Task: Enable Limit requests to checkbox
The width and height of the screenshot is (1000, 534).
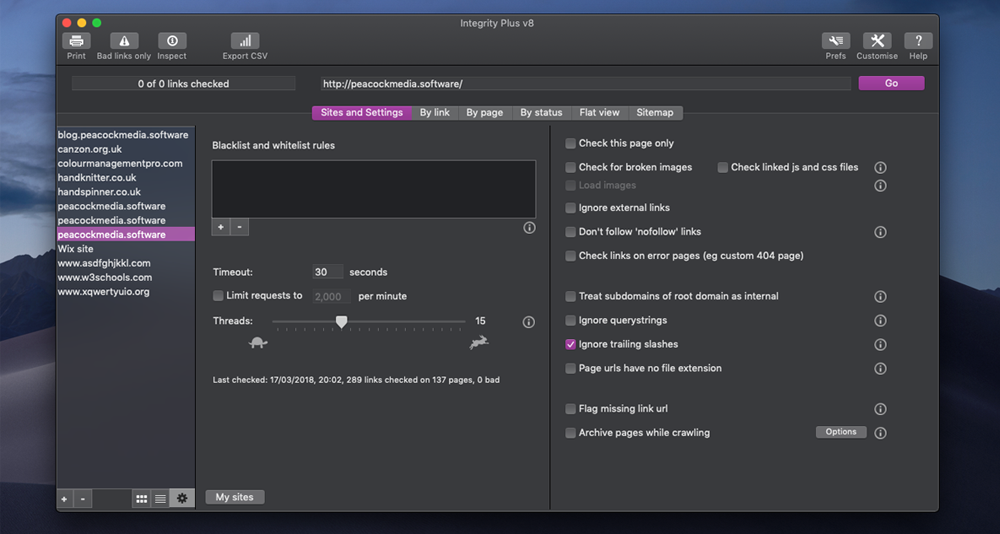Action: tap(218, 296)
